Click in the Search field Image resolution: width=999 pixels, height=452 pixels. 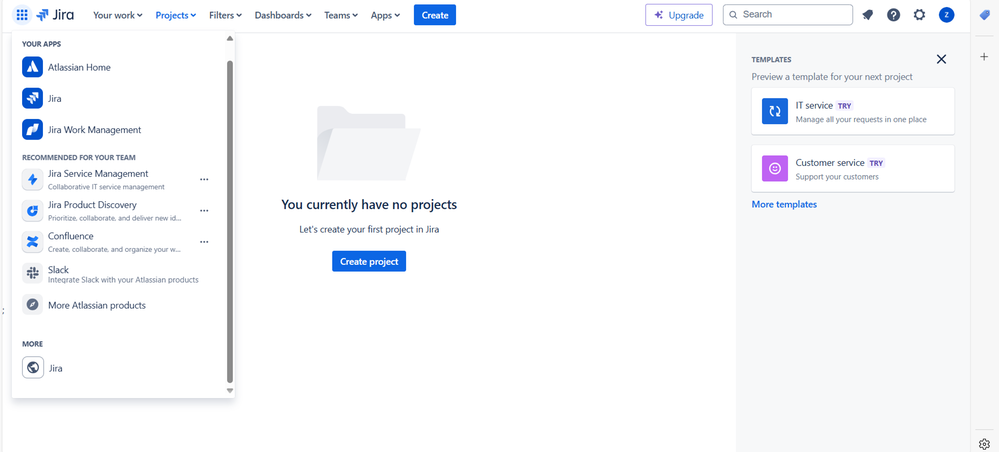click(x=787, y=15)
